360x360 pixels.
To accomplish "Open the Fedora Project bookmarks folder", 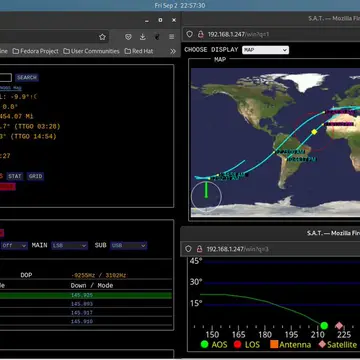I will click(x=36, y=51).
